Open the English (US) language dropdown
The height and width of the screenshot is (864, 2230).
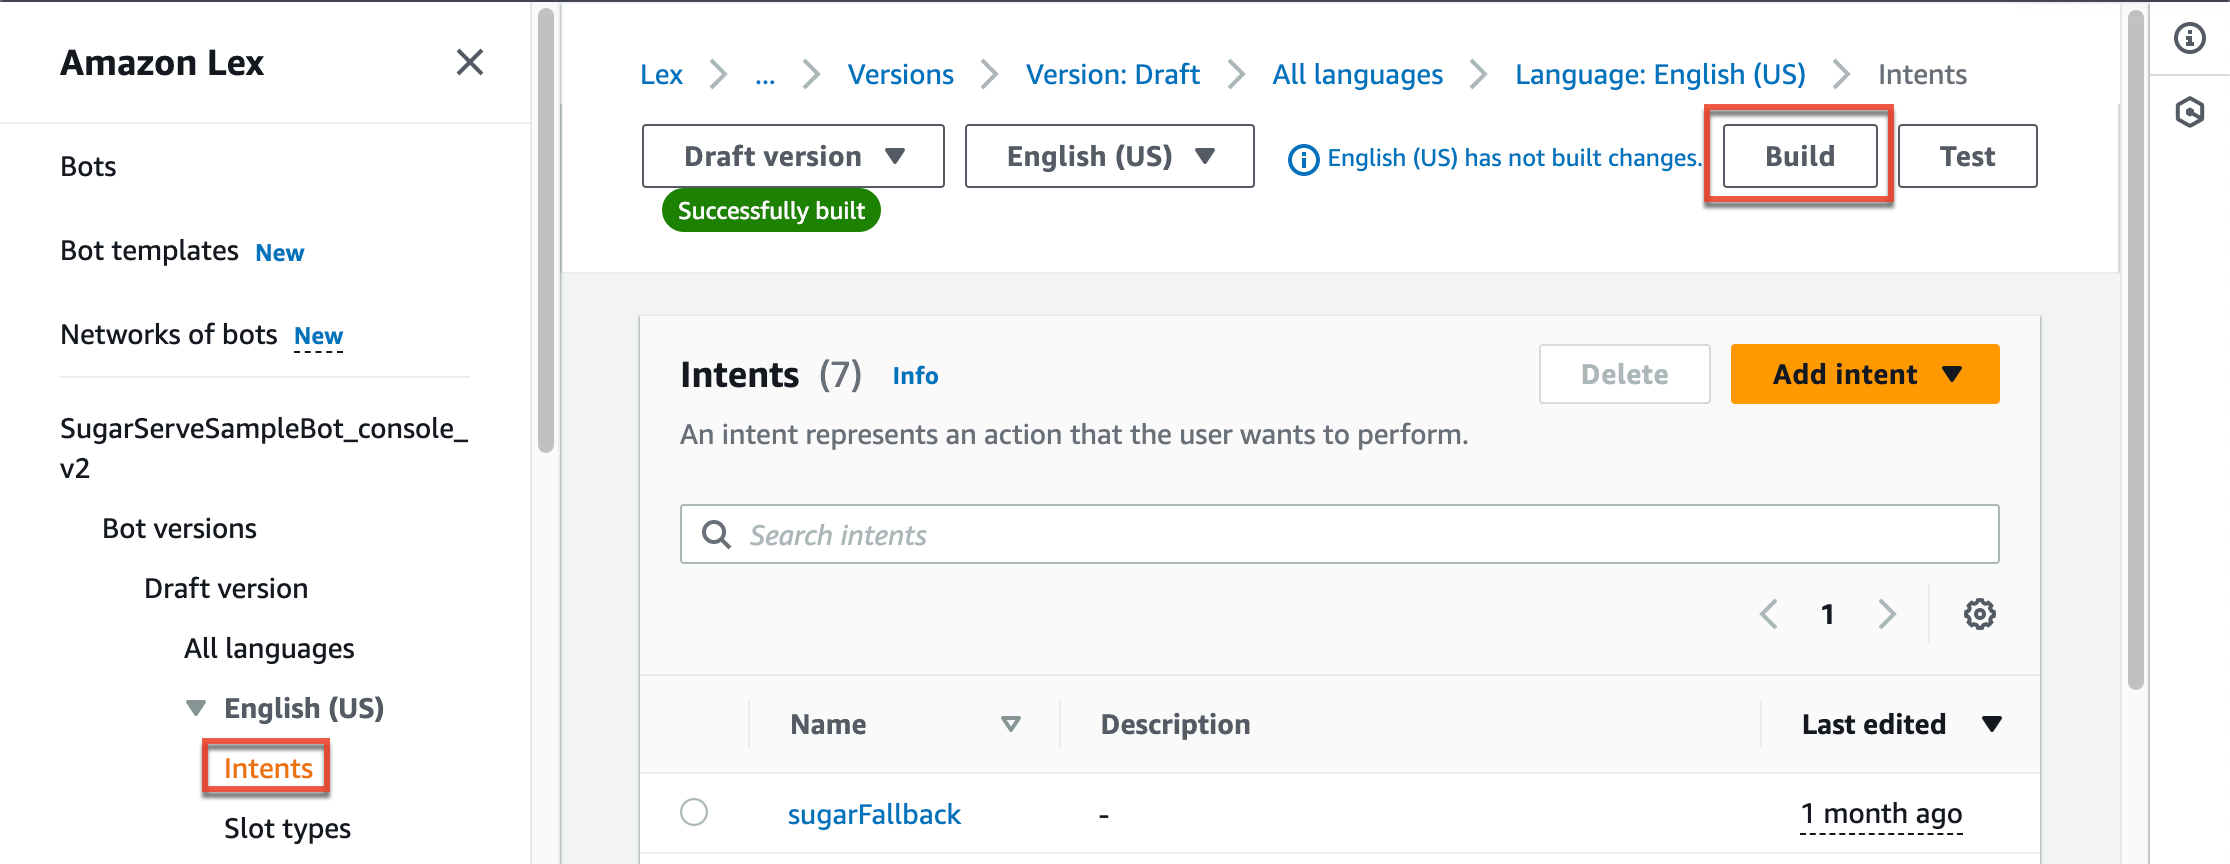point(1108,156)
